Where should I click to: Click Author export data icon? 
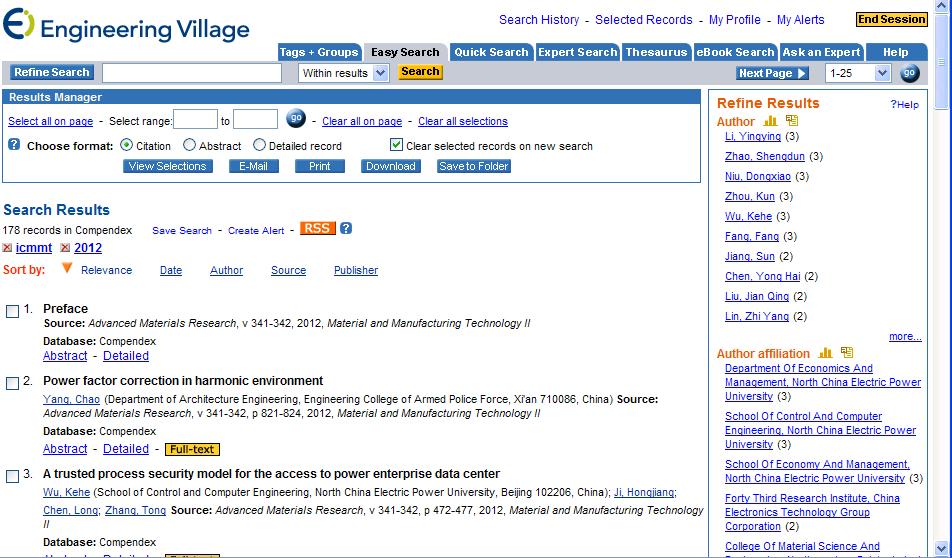(x=792, y=121)
